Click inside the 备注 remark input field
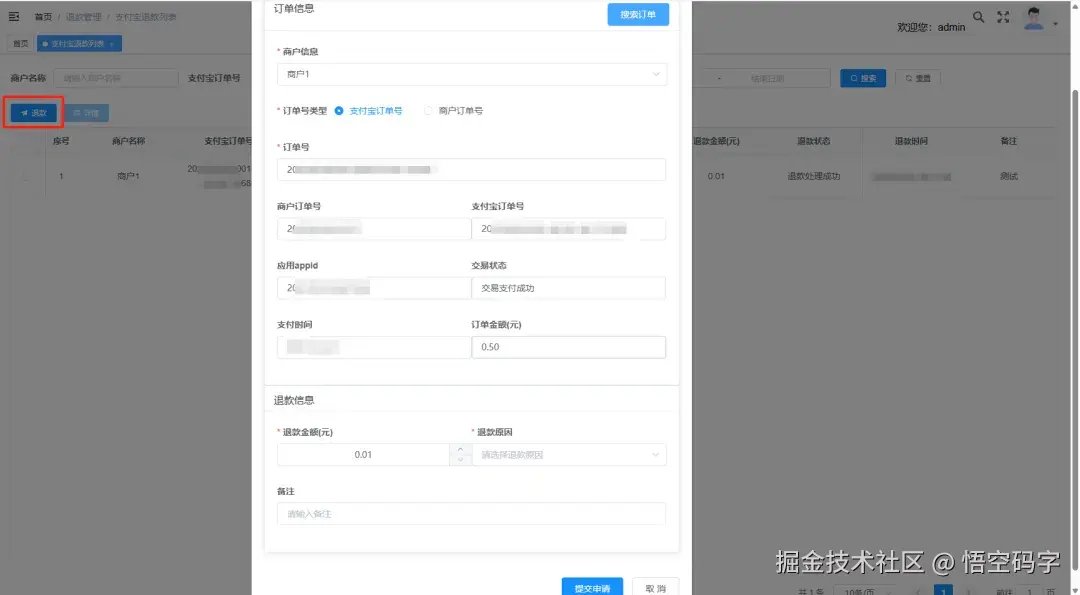Viewport: 1080px width, 595px height. (x=471, y=512)
